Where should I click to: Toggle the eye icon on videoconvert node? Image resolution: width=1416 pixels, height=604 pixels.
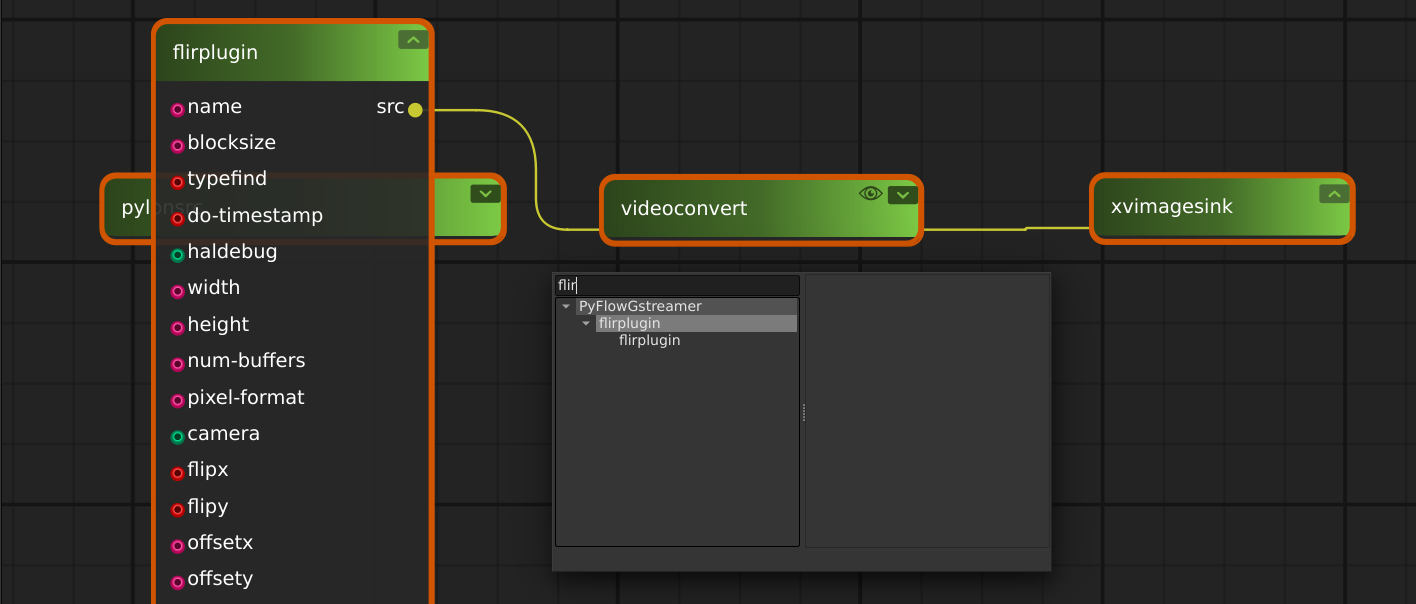coord(870,194)
